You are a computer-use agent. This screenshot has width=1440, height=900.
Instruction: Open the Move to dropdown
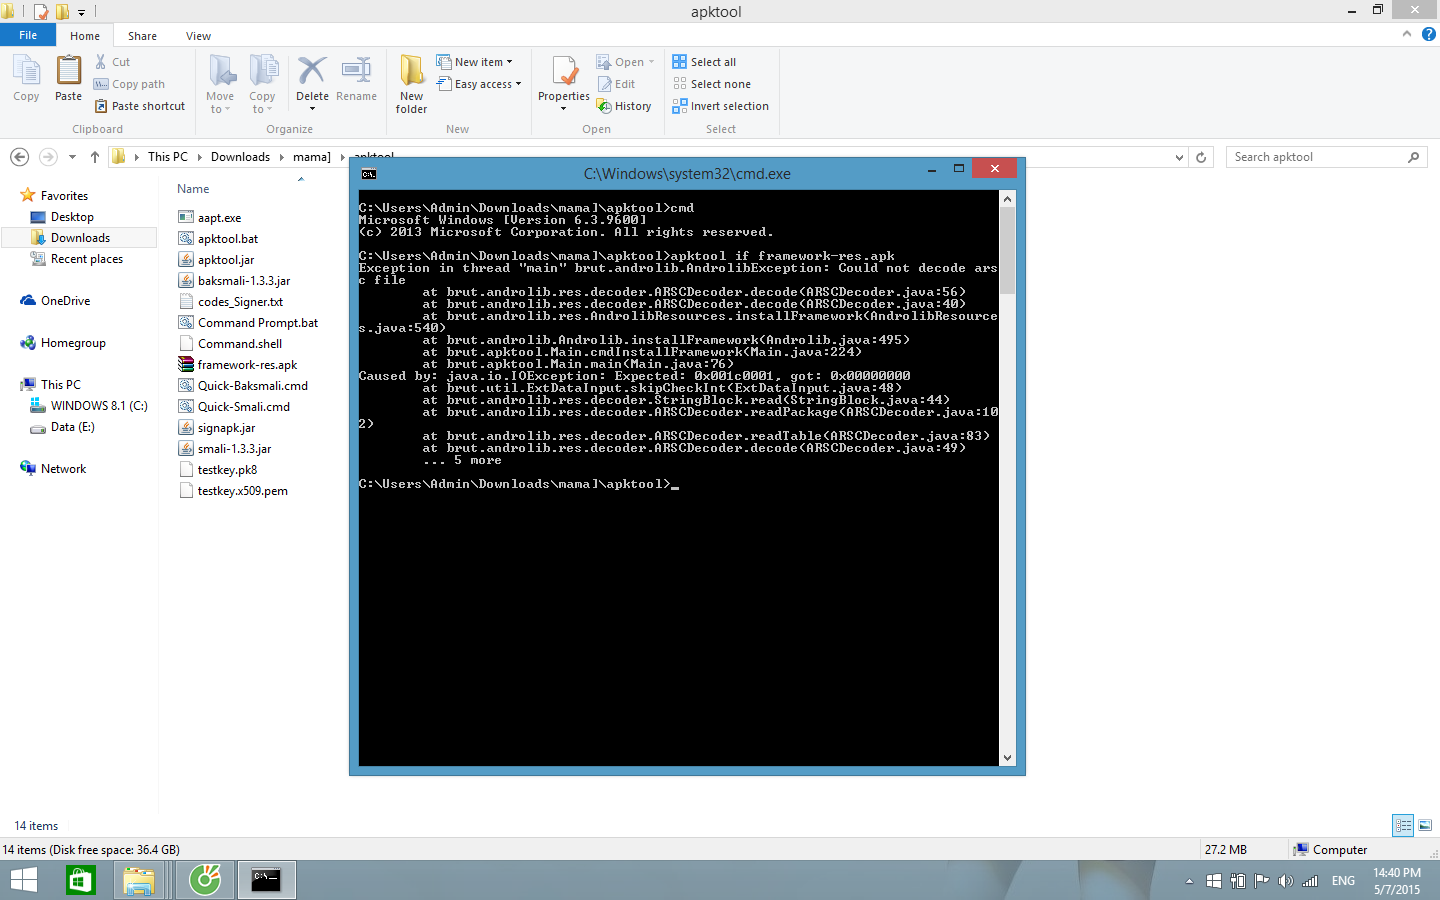(220, 84)
